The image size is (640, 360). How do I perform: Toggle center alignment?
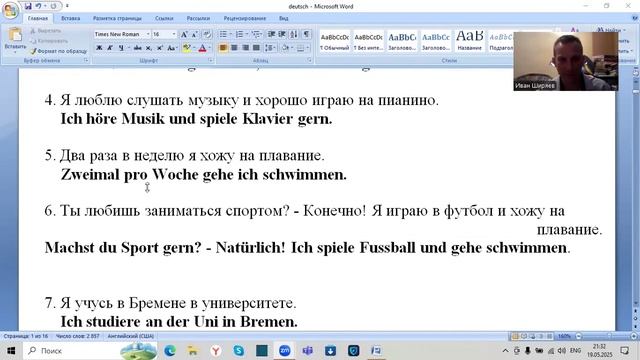click(234, 48)
